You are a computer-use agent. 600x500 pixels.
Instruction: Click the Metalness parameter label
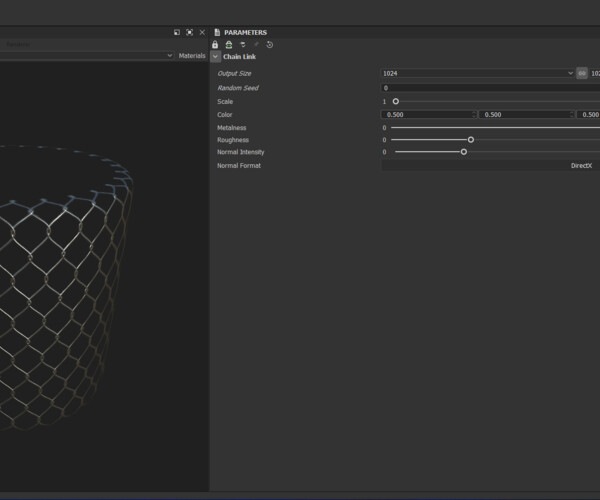coord(232,128)
